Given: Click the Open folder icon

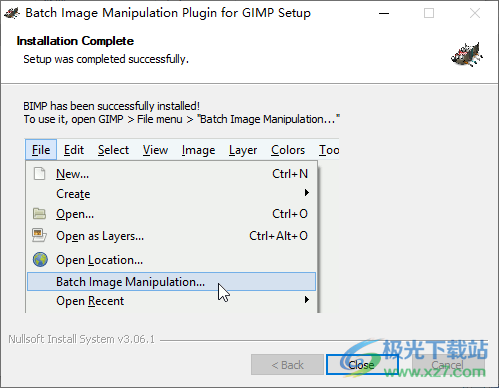Looking at the screenshot, I should point(39,214).
